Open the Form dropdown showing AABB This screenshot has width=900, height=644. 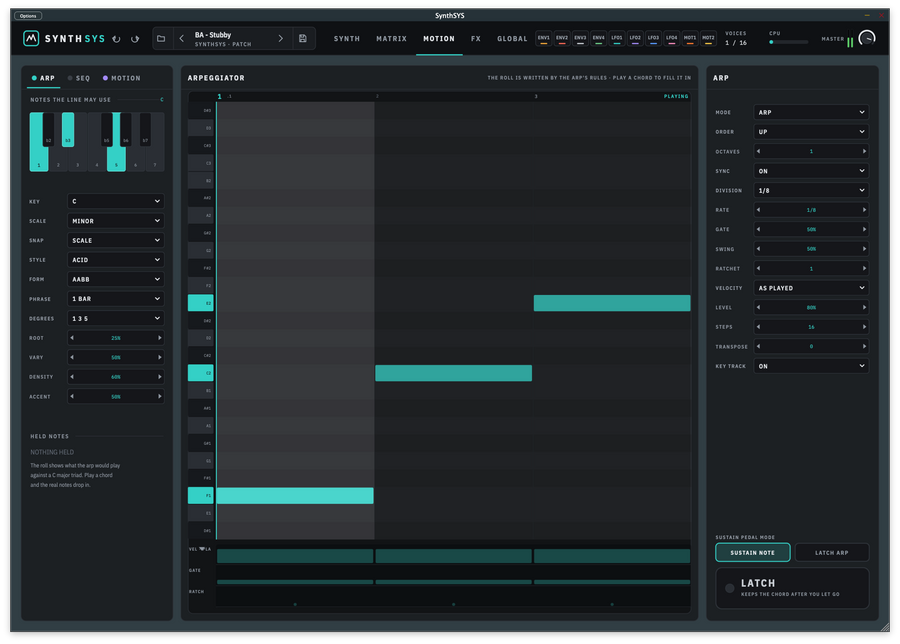pos(116,280)
